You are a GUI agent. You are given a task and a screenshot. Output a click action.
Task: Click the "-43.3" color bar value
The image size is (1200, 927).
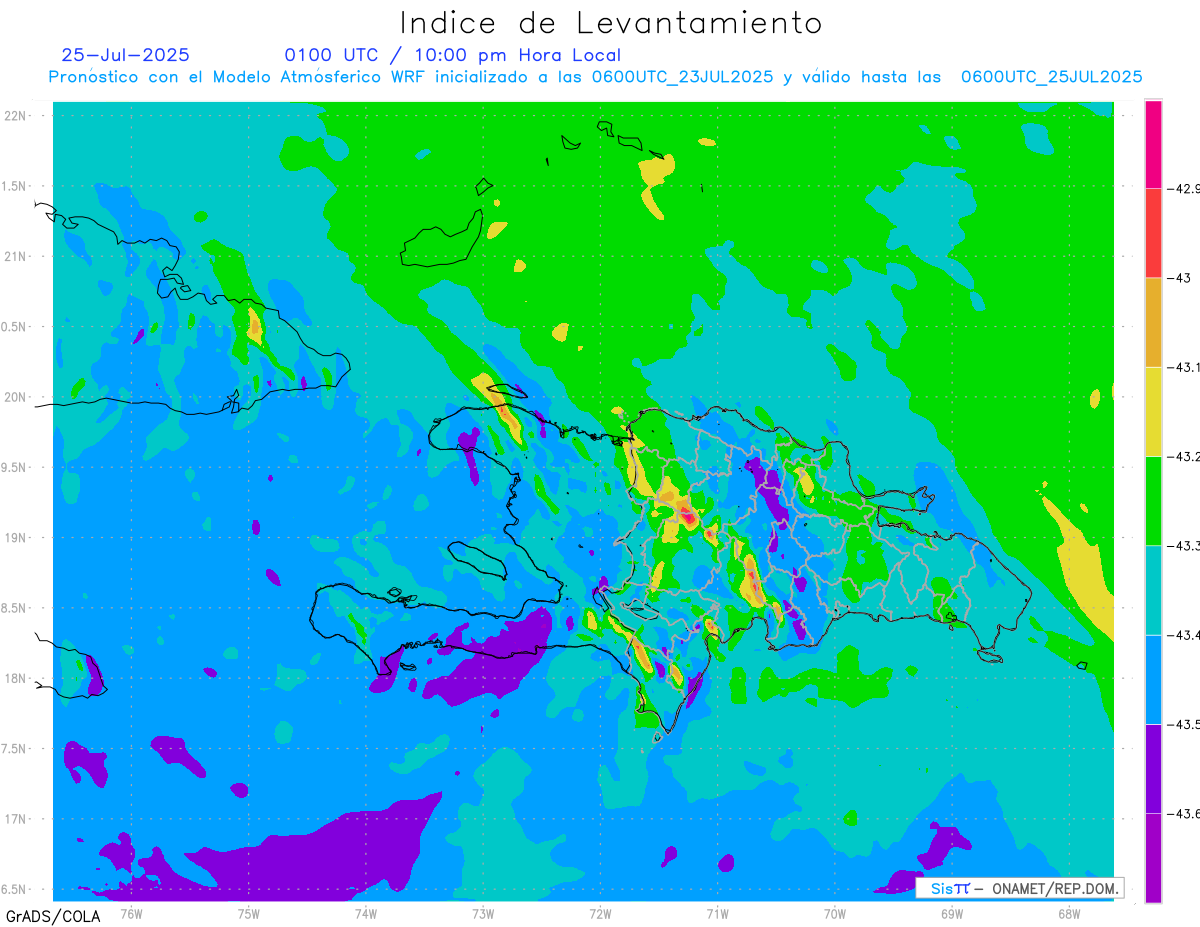tap(1184, 545)
